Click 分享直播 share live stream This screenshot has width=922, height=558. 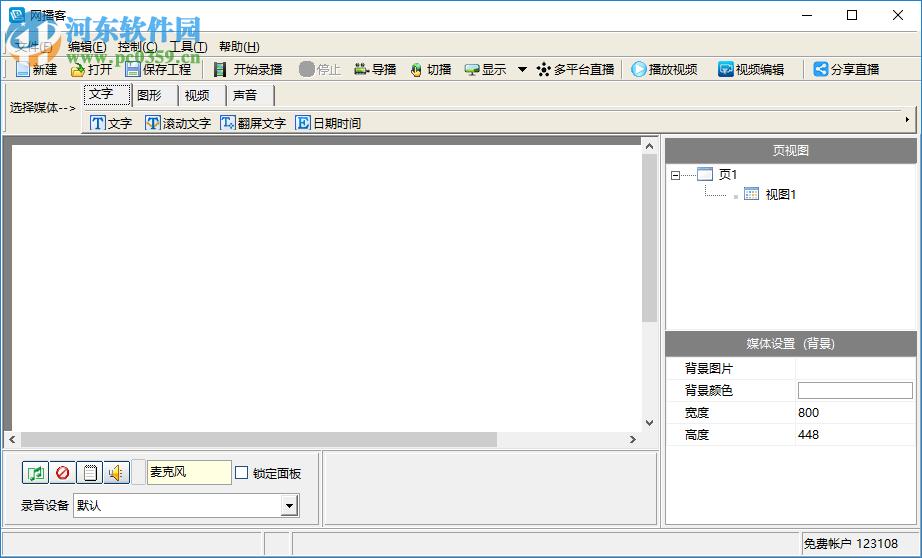(846, 69)
